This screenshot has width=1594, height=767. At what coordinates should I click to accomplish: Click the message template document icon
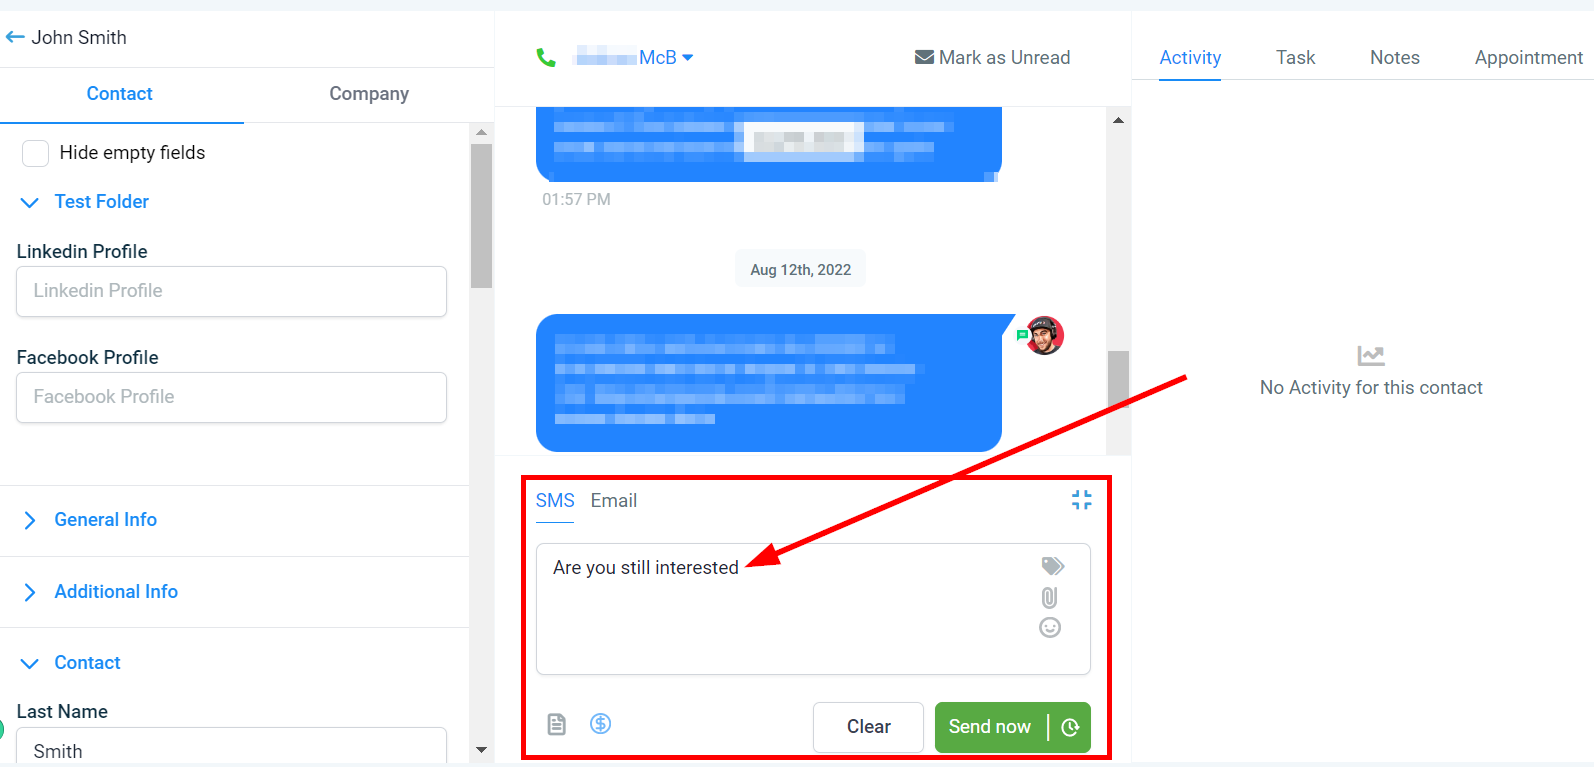coord(557,724)
